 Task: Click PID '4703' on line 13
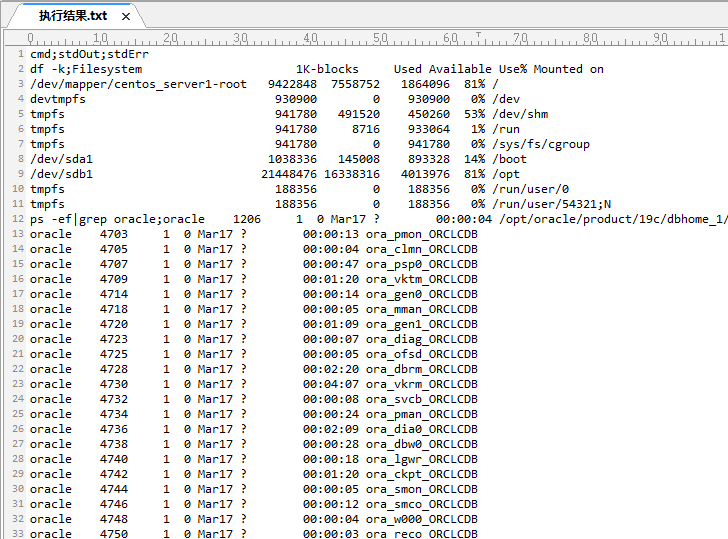coord(114,234)
